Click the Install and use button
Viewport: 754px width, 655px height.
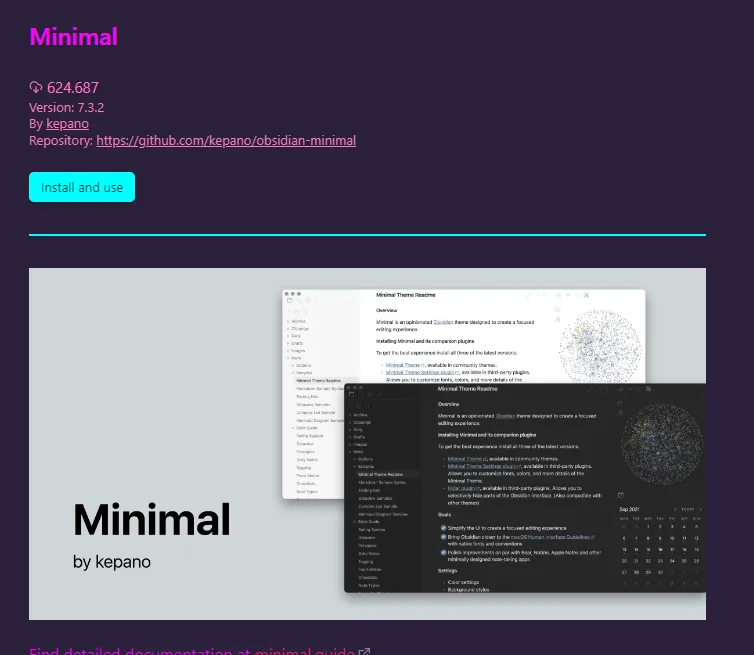coord(82,187)
